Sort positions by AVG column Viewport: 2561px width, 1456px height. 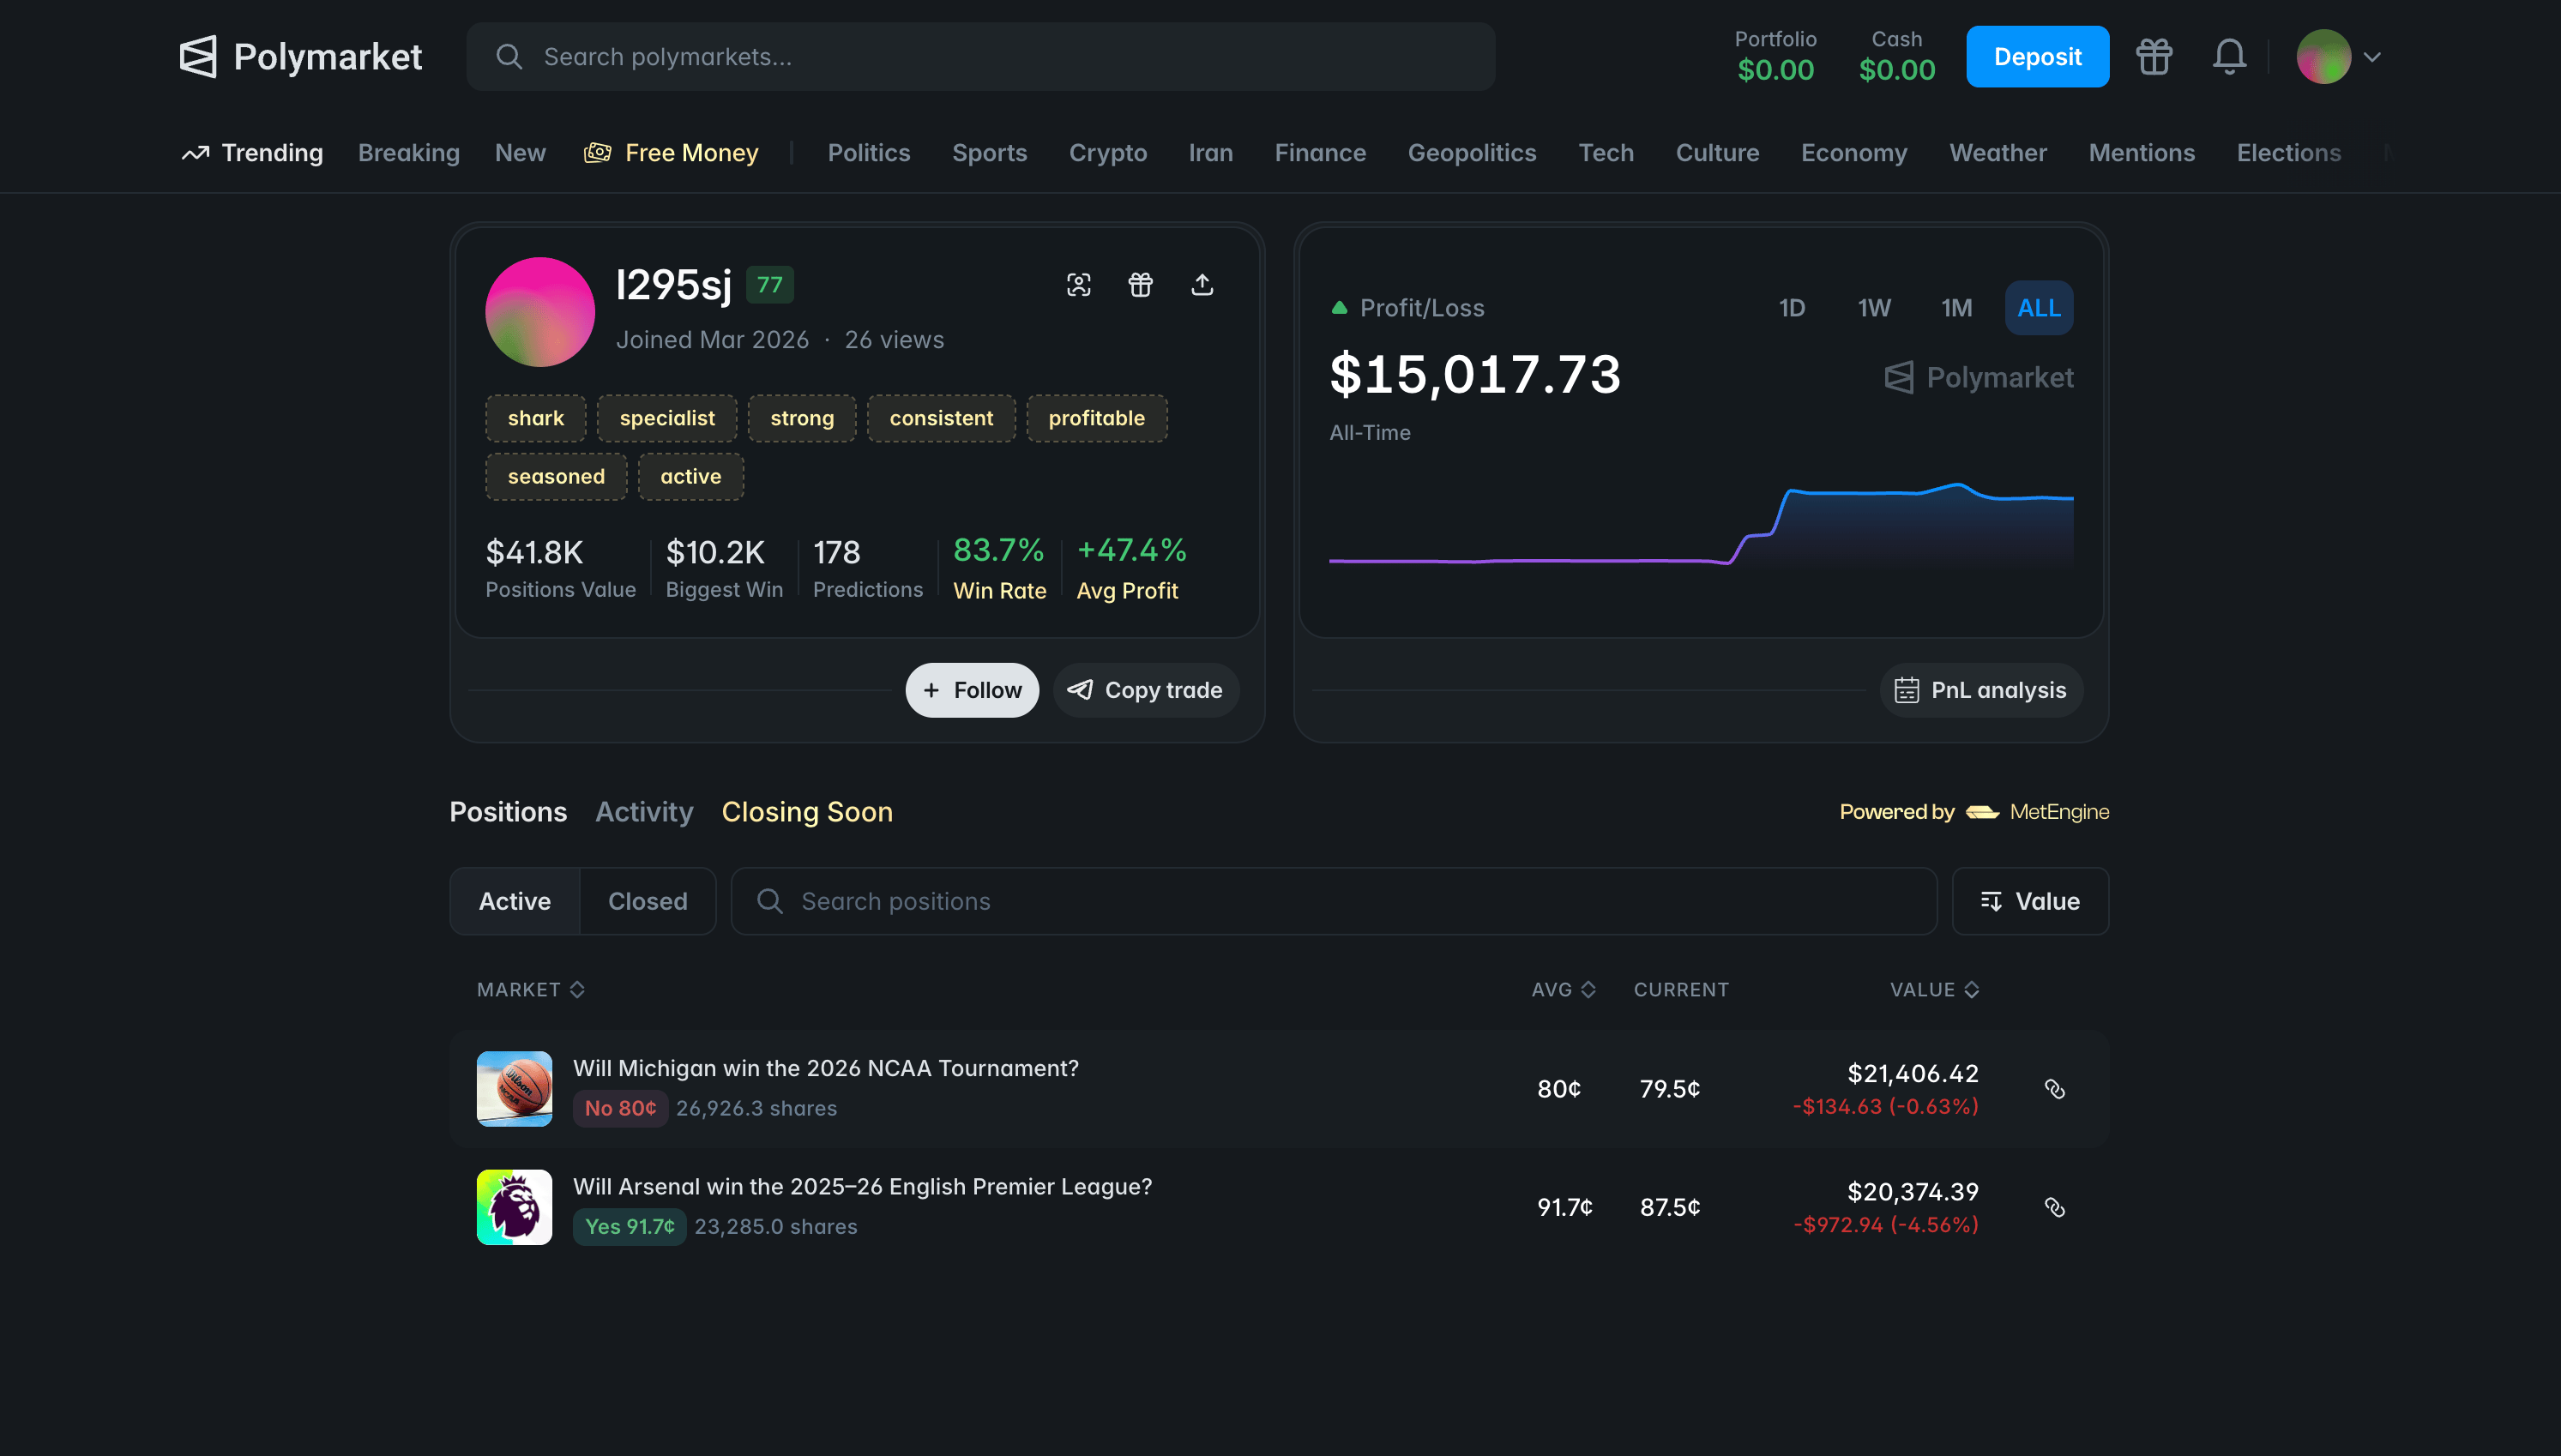pyautogui.click(x=1563, y=990)
